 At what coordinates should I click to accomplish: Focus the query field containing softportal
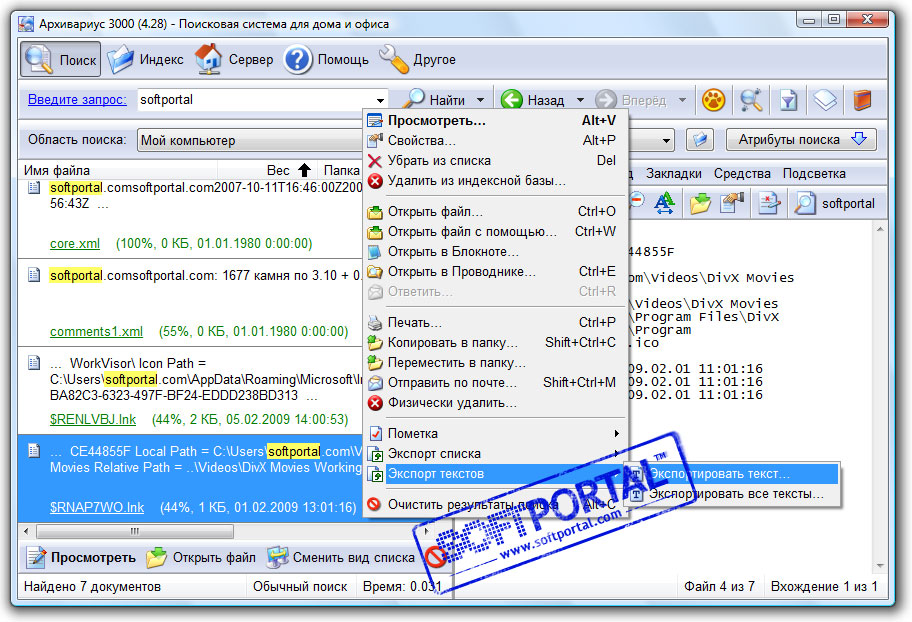[255, 99]
